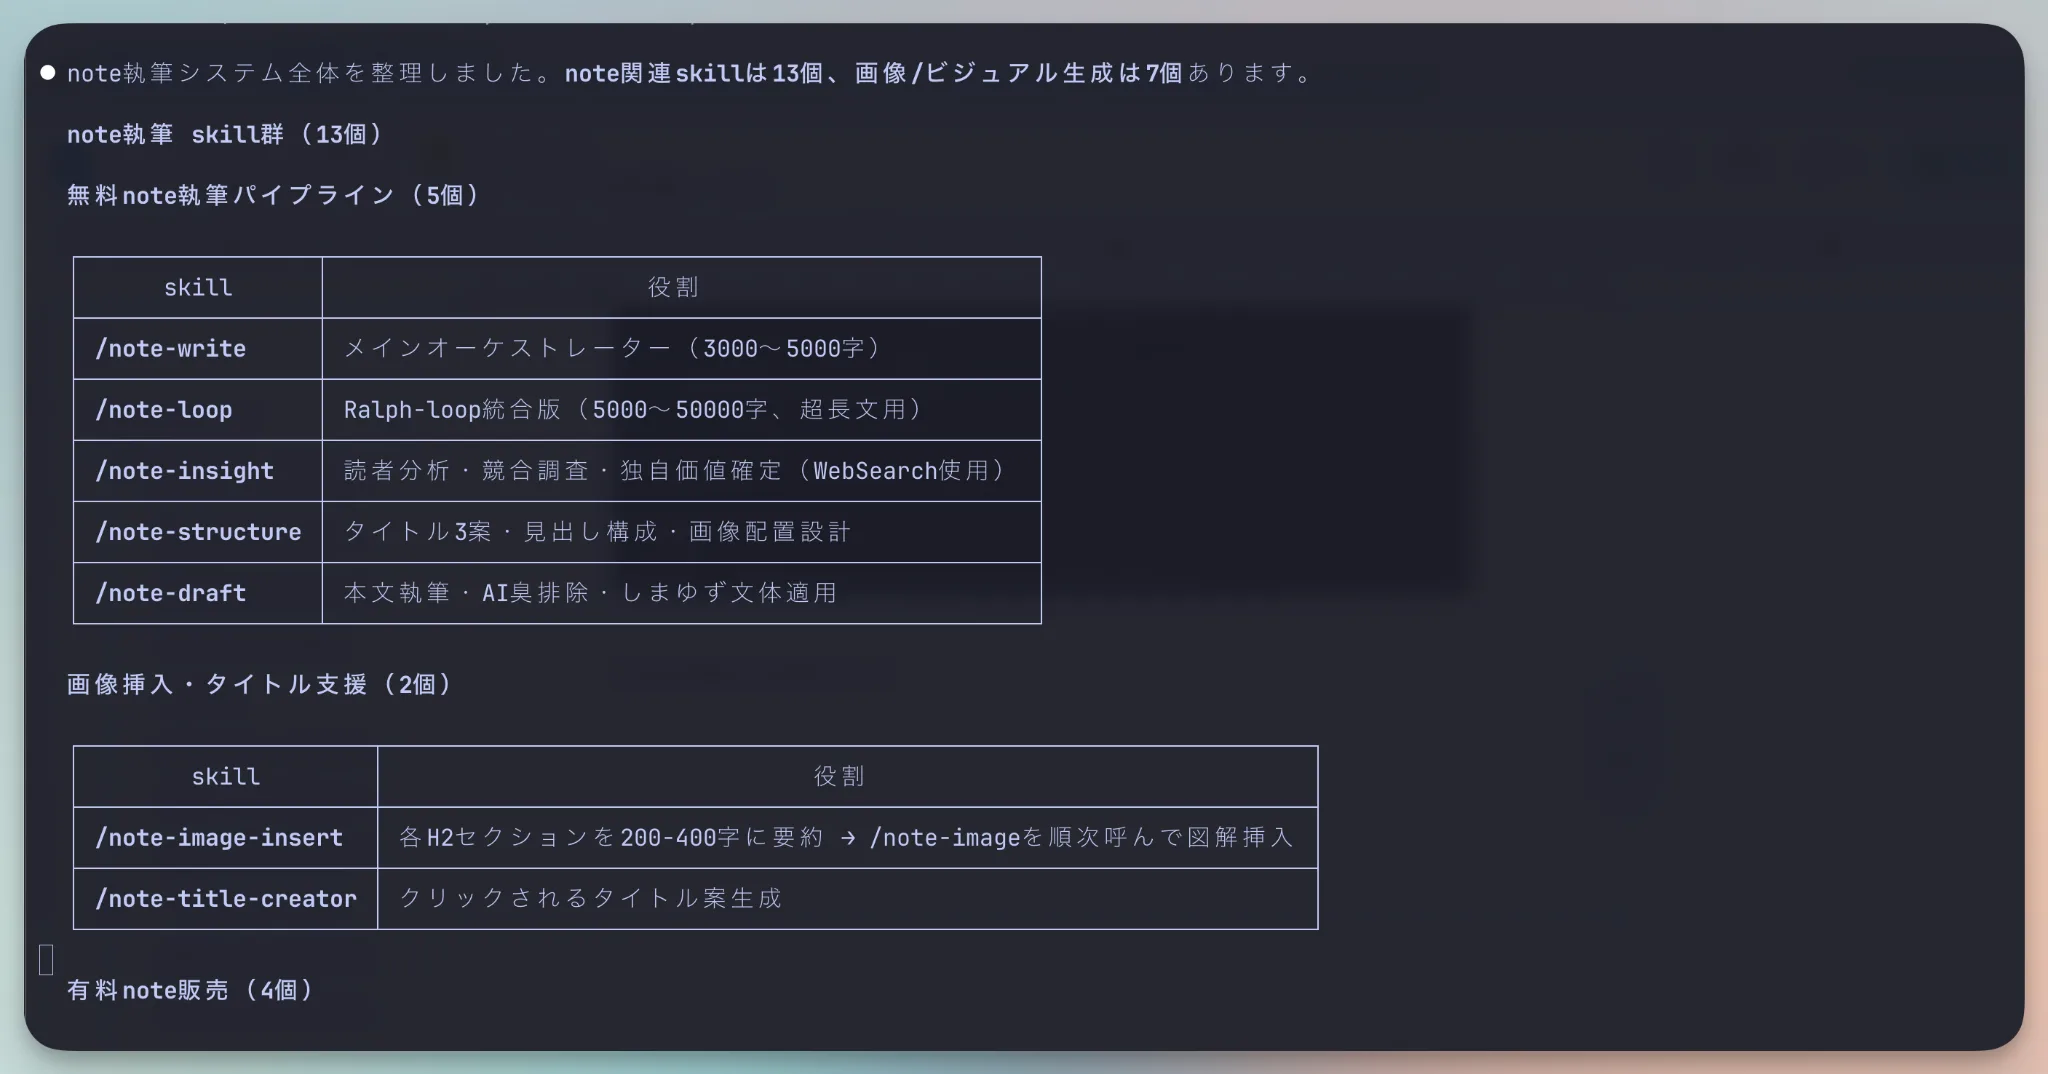The width and height of the screenshot is (2048, 1074).
Task: Click the heading note執筆 skill群（13個）
Action: [x=225, y=134]
